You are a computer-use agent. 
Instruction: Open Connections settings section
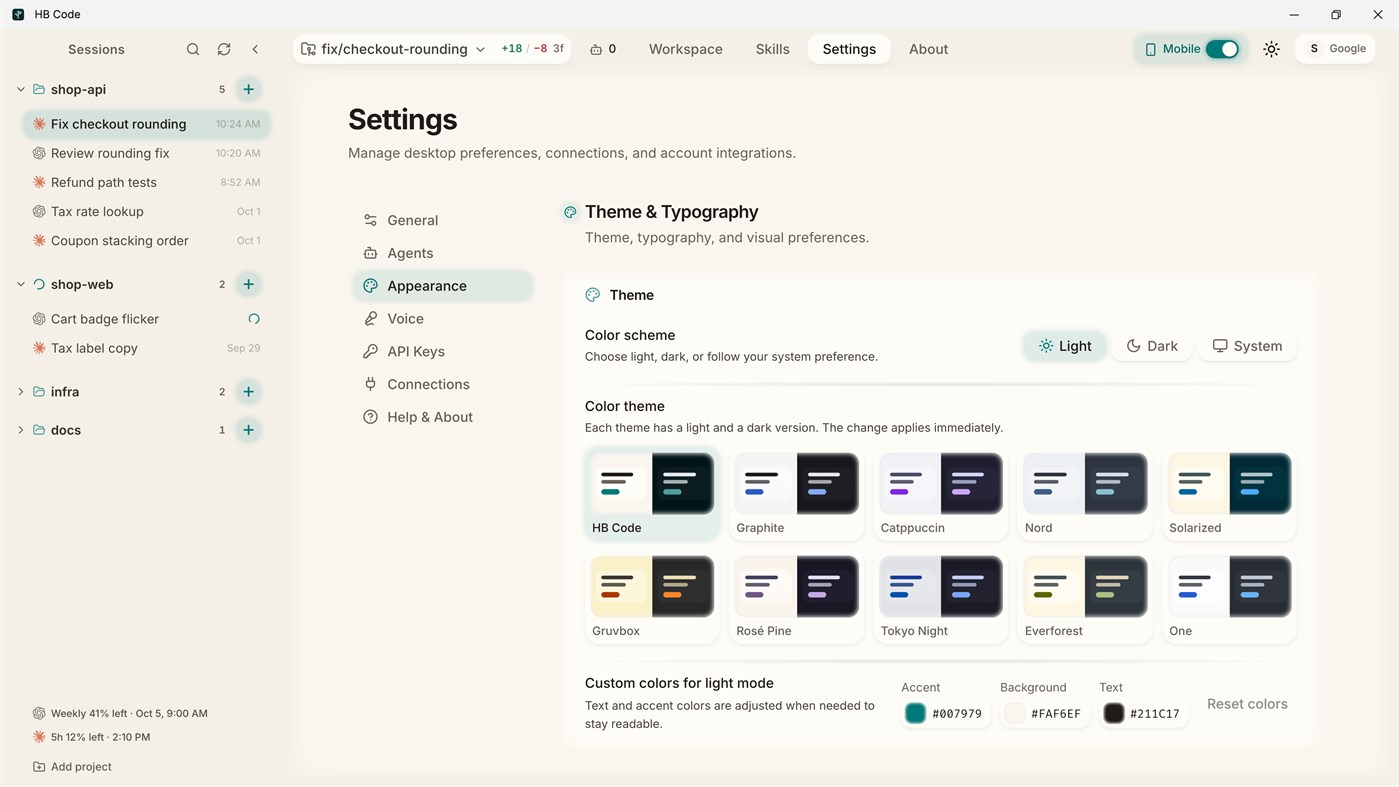coord(443,384)
